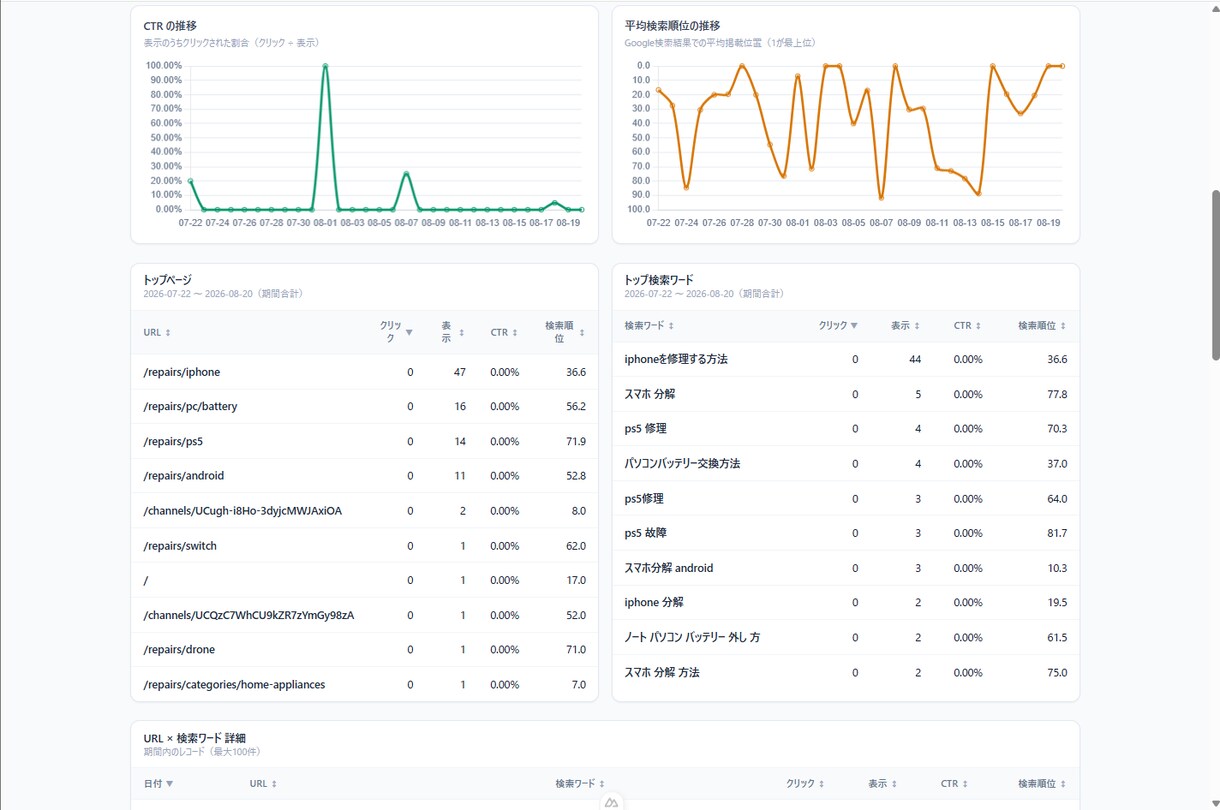1220x810 pixels.
Task: Click the /repairs/android URL row
Action: pyautogui.click(x=365, y=476)
